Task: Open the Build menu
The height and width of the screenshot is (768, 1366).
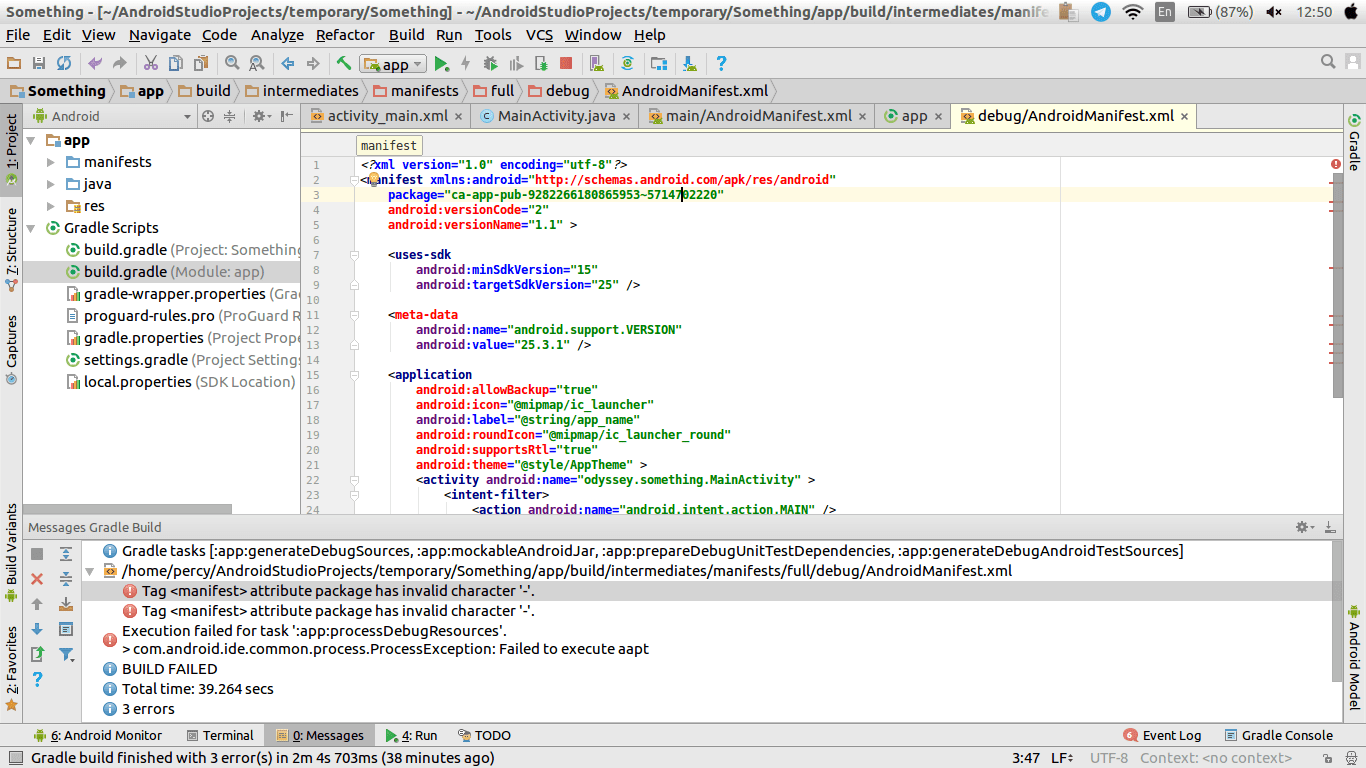Action: (x=407, y=34)
